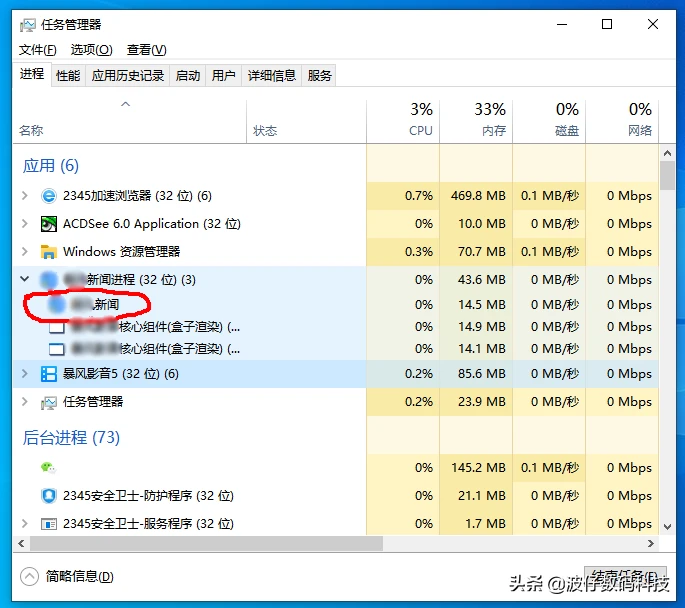The height and width of the screenshot is (608, 685).
Task: Select the 进程 tab
Action: (x=31, y=74)
